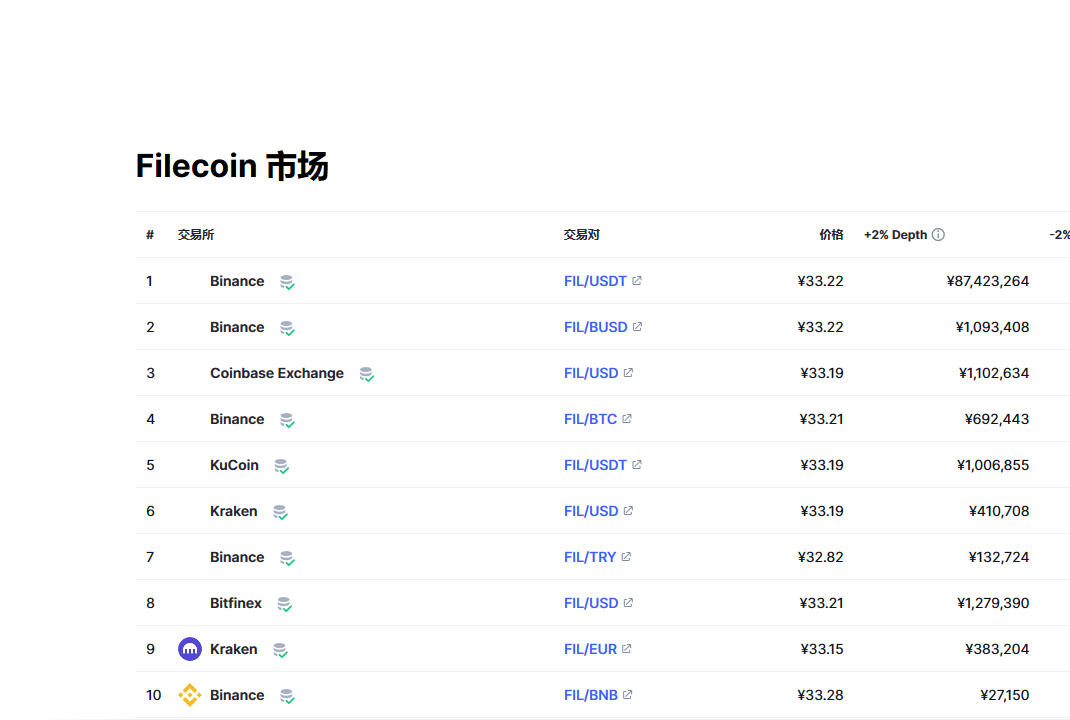Click the reserves icon next to KuCoin

click(281, 466)
